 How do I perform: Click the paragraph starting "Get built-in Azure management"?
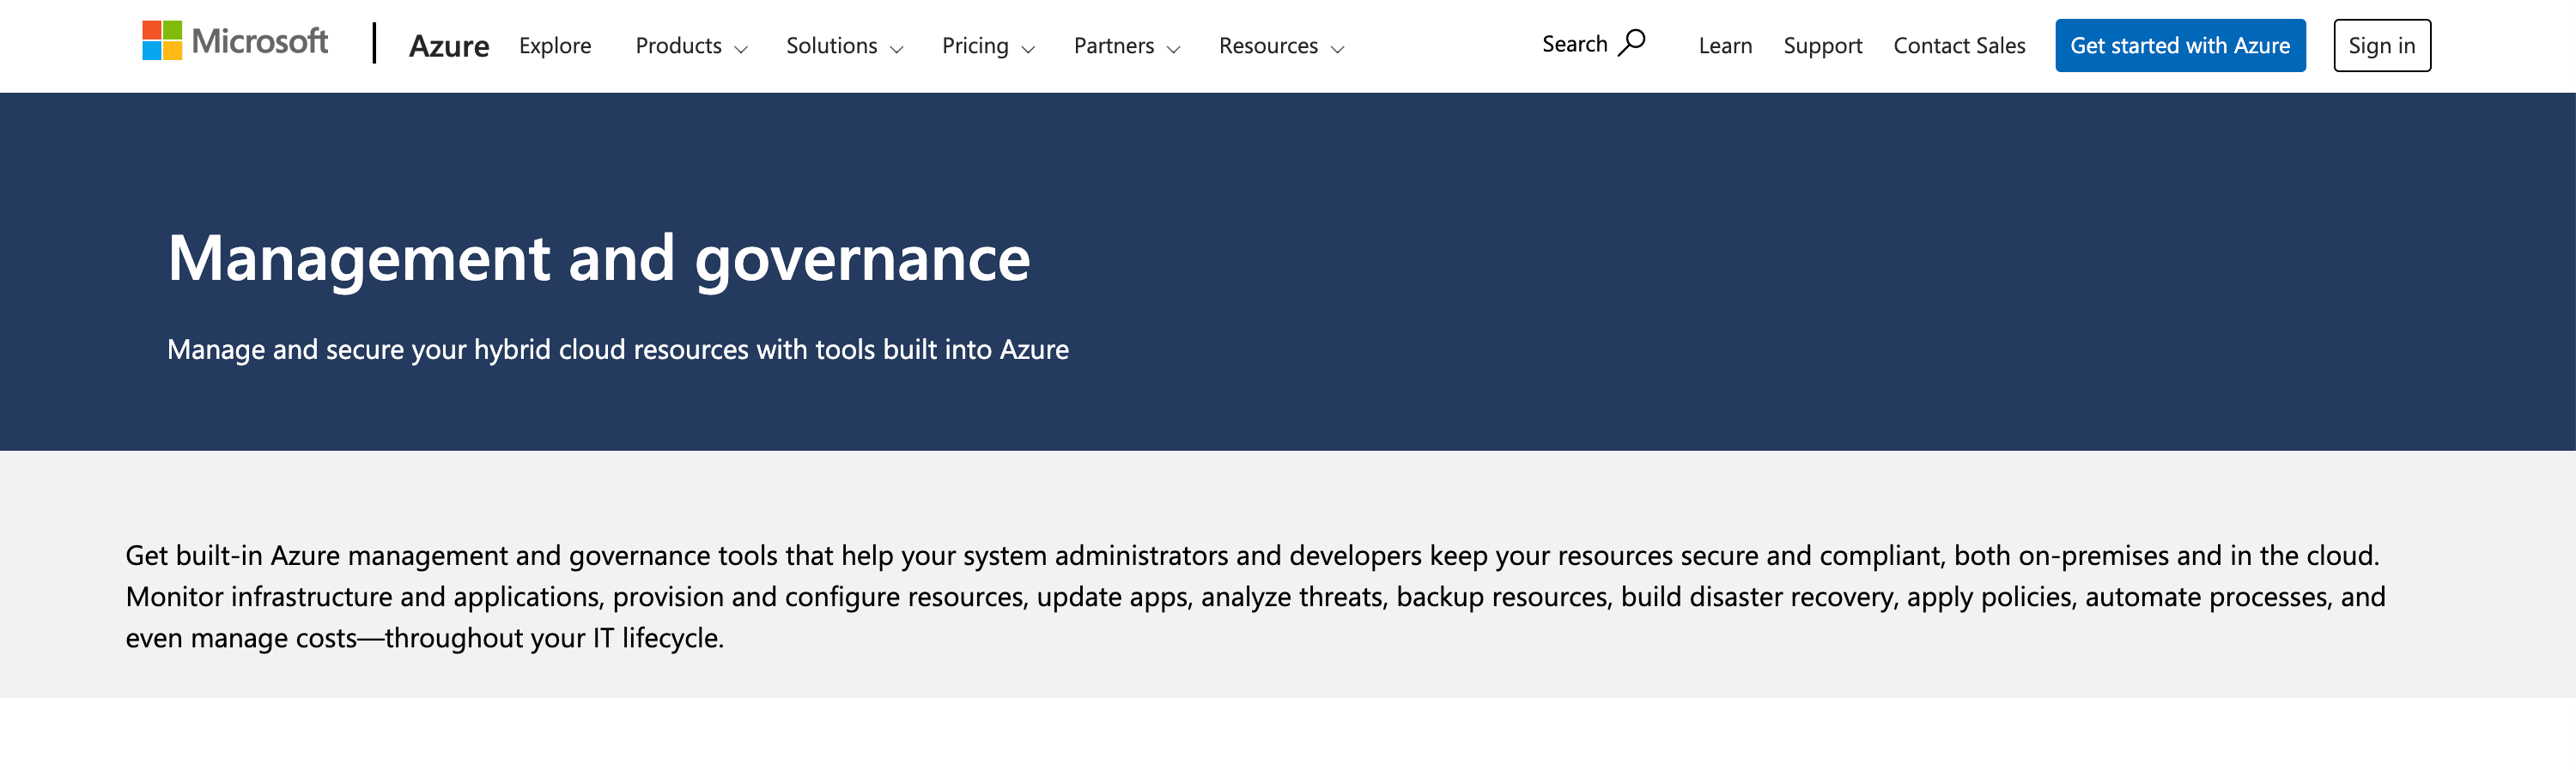1255,597
